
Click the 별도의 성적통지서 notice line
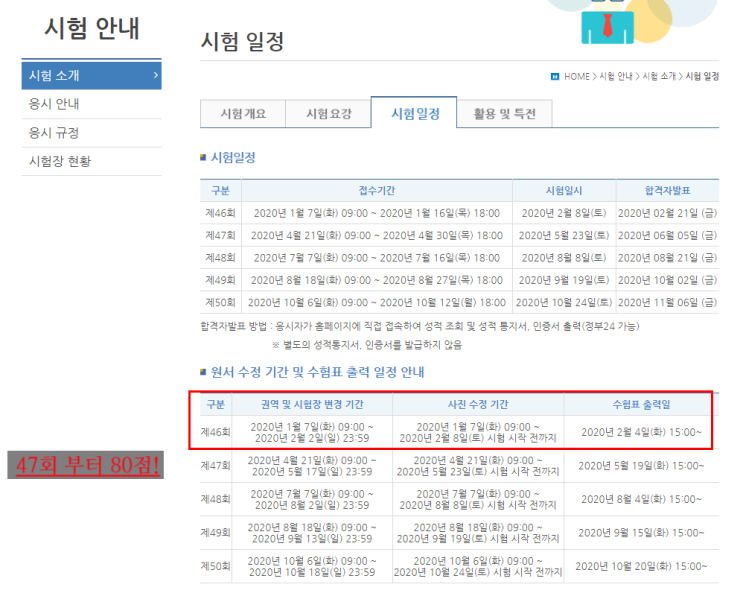click(367, 344)
